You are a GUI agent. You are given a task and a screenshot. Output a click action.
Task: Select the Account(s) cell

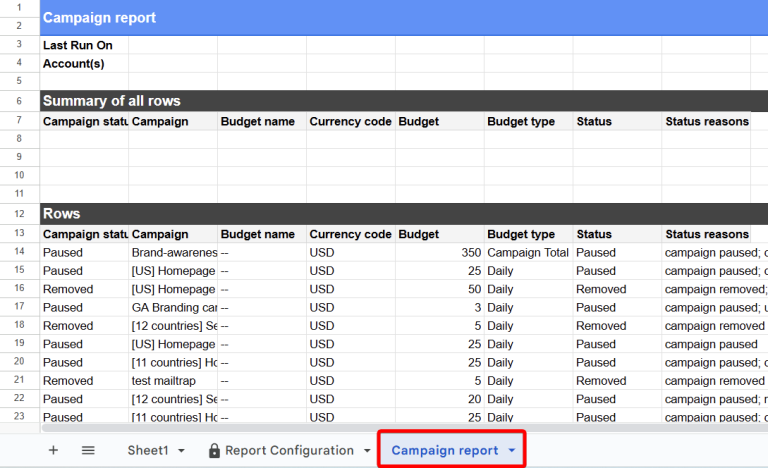tap(84, 64)
